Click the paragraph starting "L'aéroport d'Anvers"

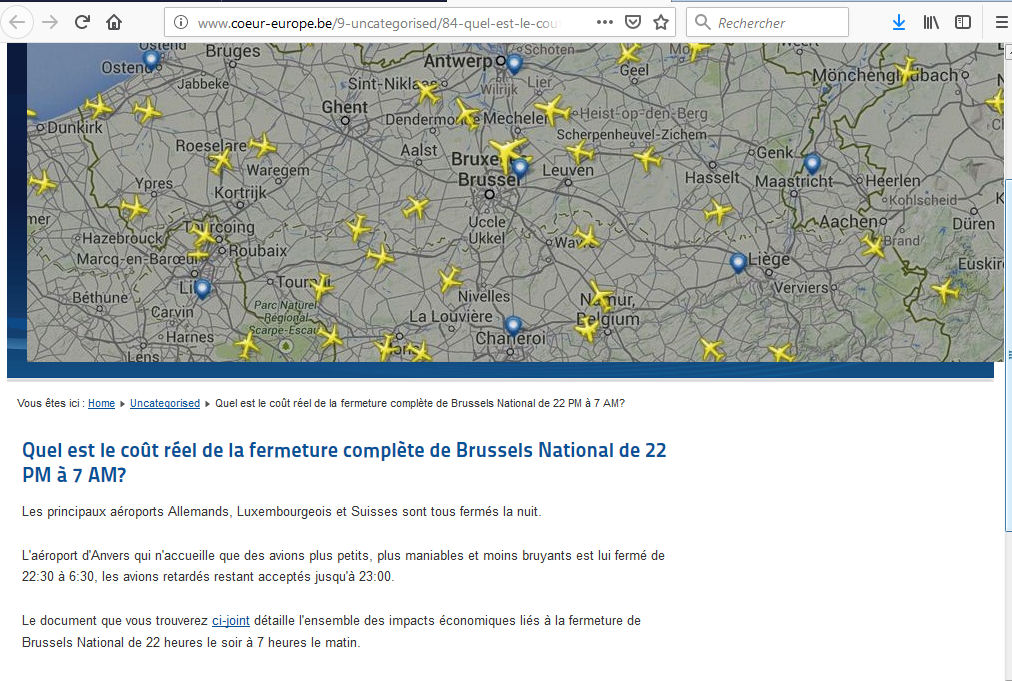pyautogui.click(x=343, y=566)
